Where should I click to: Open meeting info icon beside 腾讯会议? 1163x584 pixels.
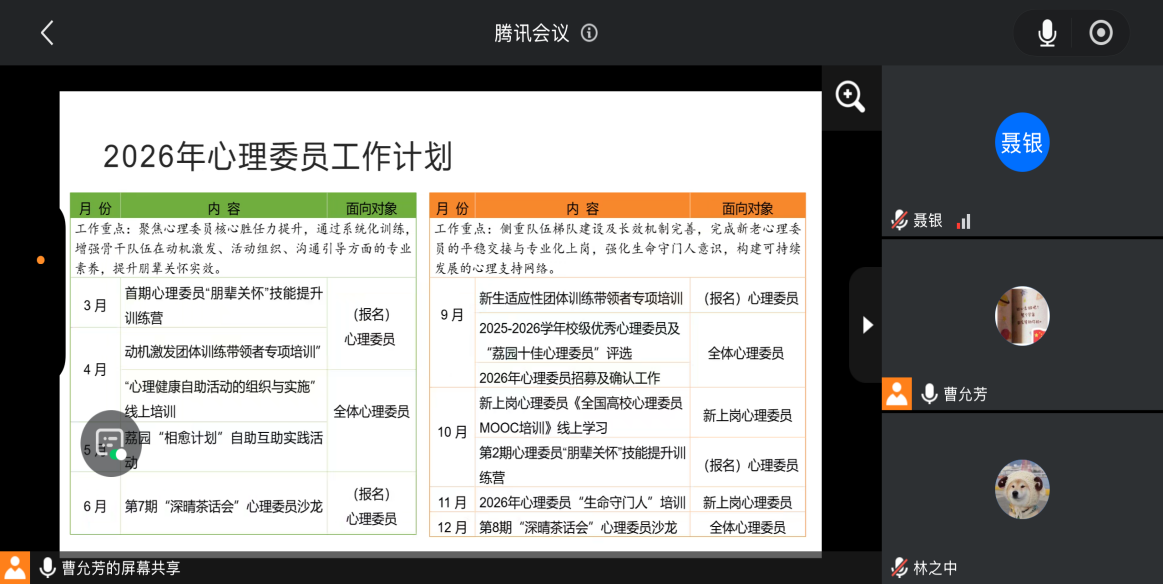point(589,33)
